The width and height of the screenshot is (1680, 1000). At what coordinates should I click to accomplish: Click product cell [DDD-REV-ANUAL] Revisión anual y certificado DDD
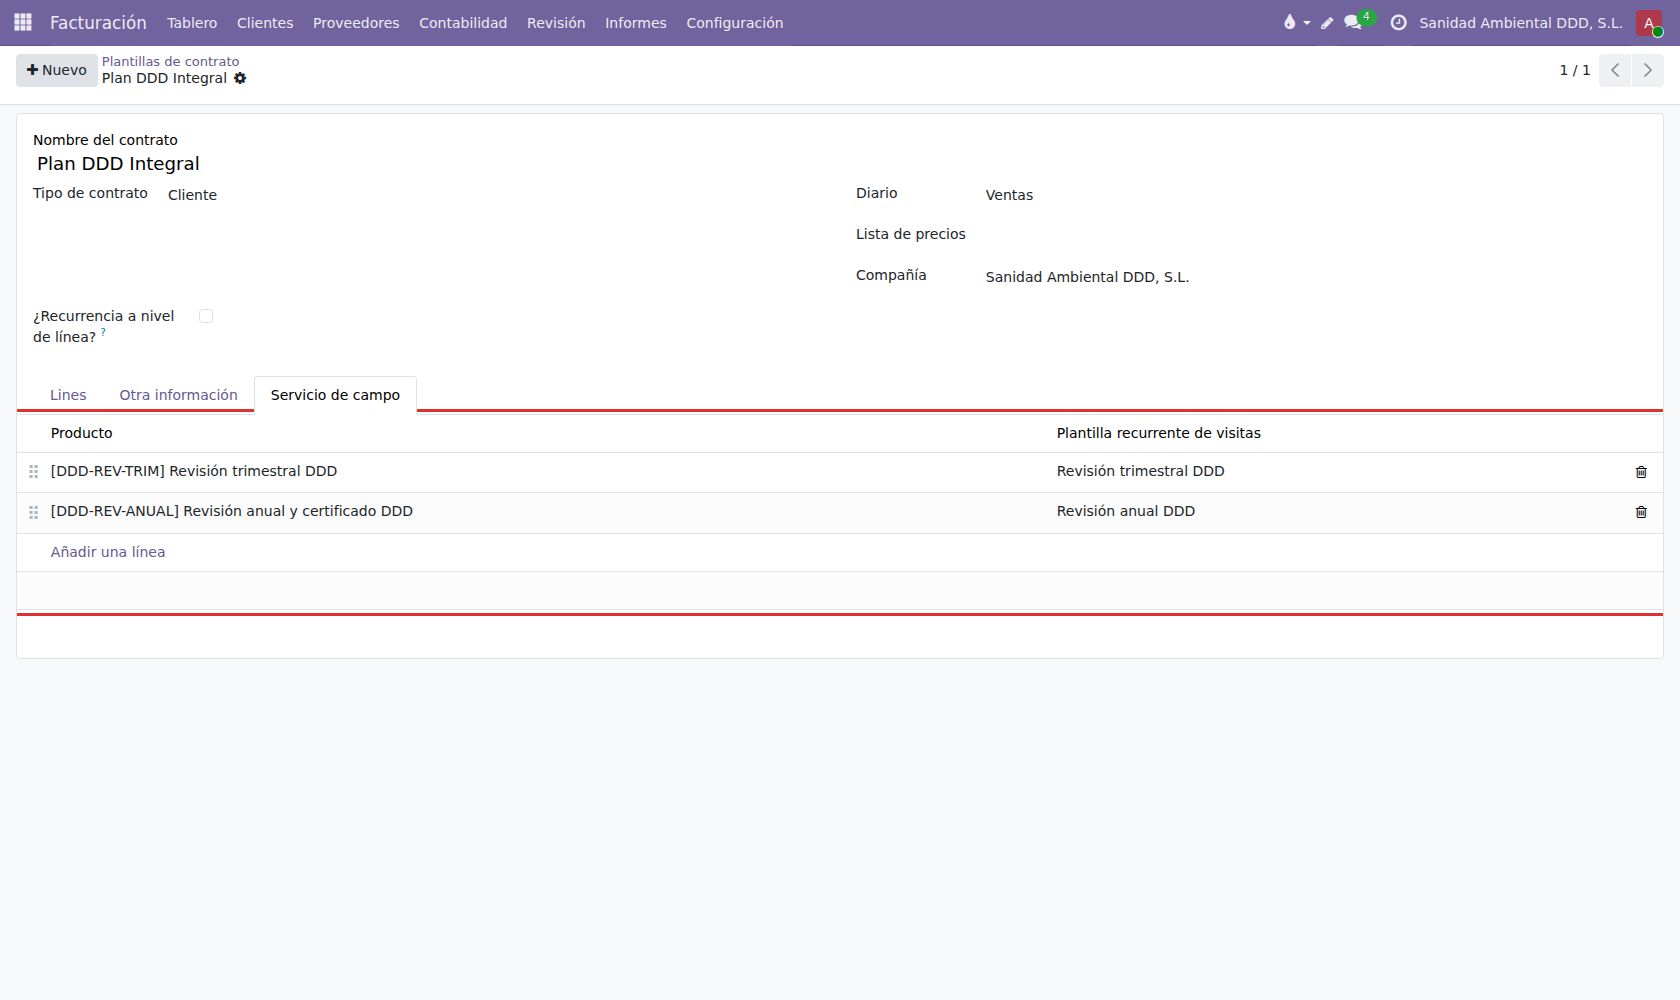point(232,511)
